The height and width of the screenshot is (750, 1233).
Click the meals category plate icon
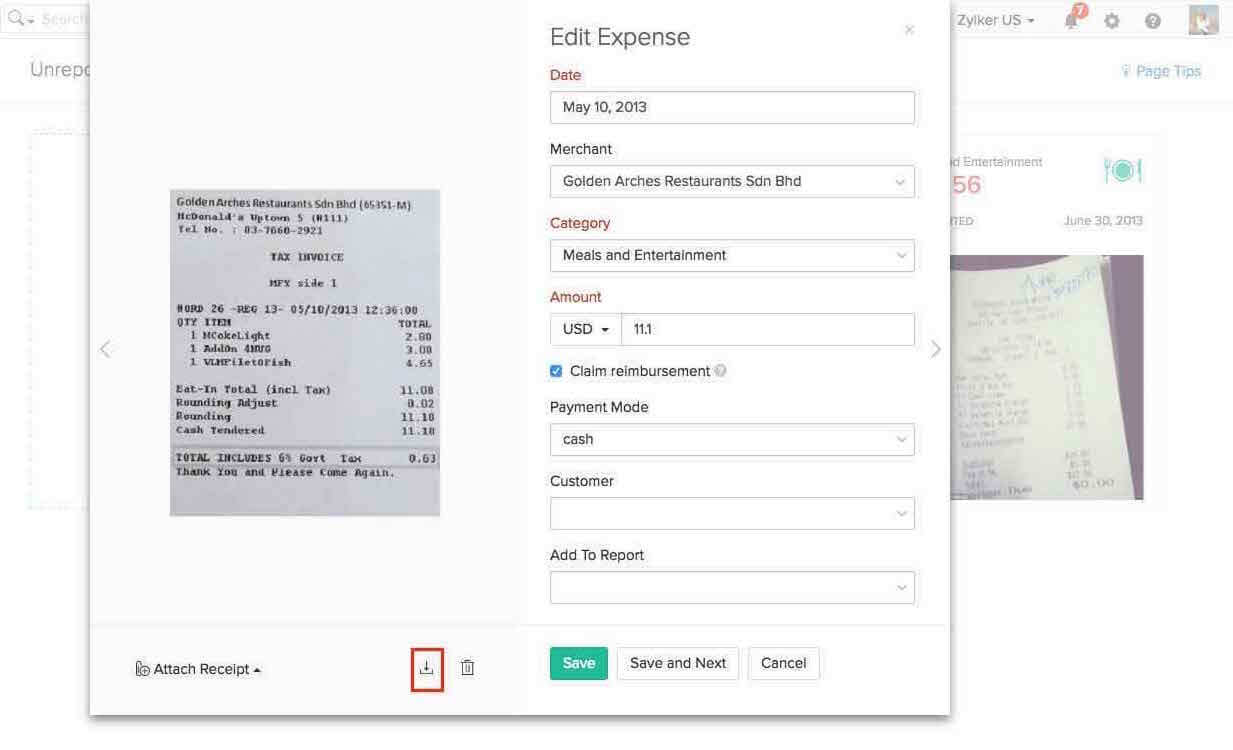pyautogui.click(x=1122, y=171)
